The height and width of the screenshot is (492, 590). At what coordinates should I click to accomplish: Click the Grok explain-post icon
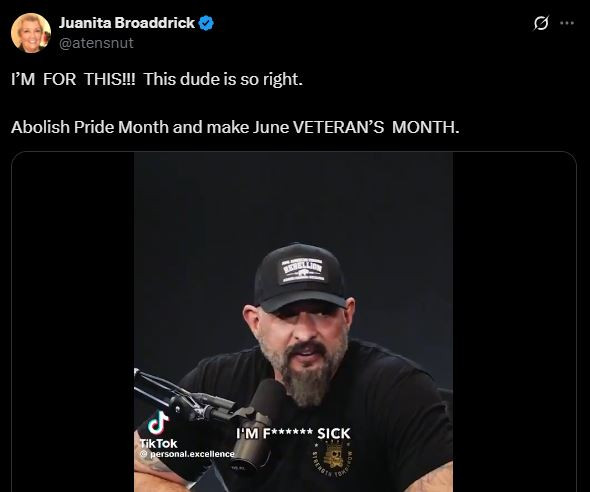[x=541, y=23]
